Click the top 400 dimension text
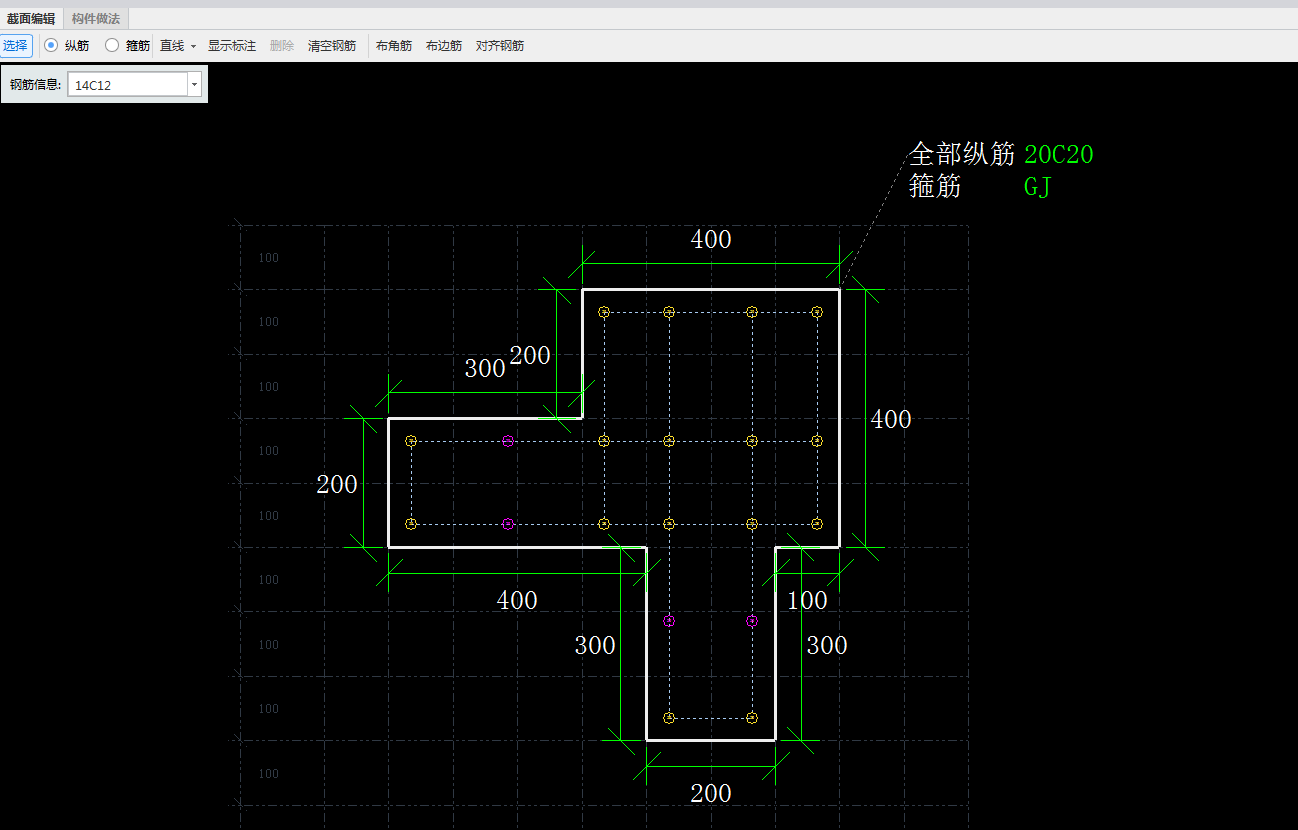The height and width of the screenshot is (830, 1298). click(711, 240)
